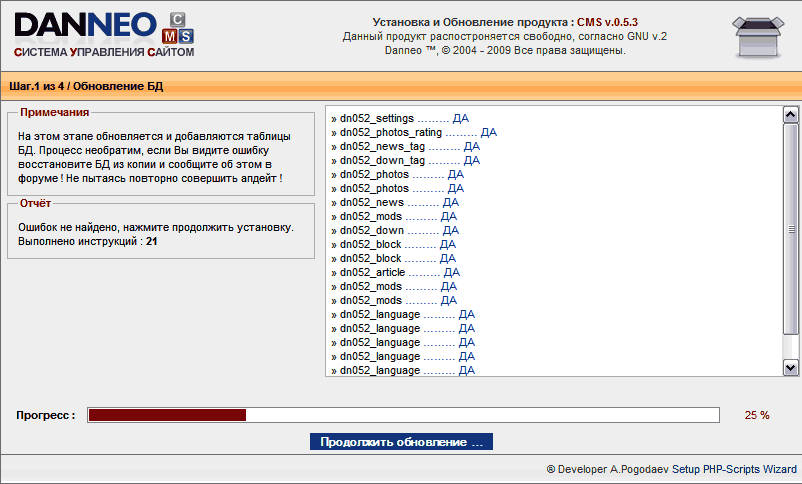
Task: Click the 25 % progress label
Action: click(757, 415)
